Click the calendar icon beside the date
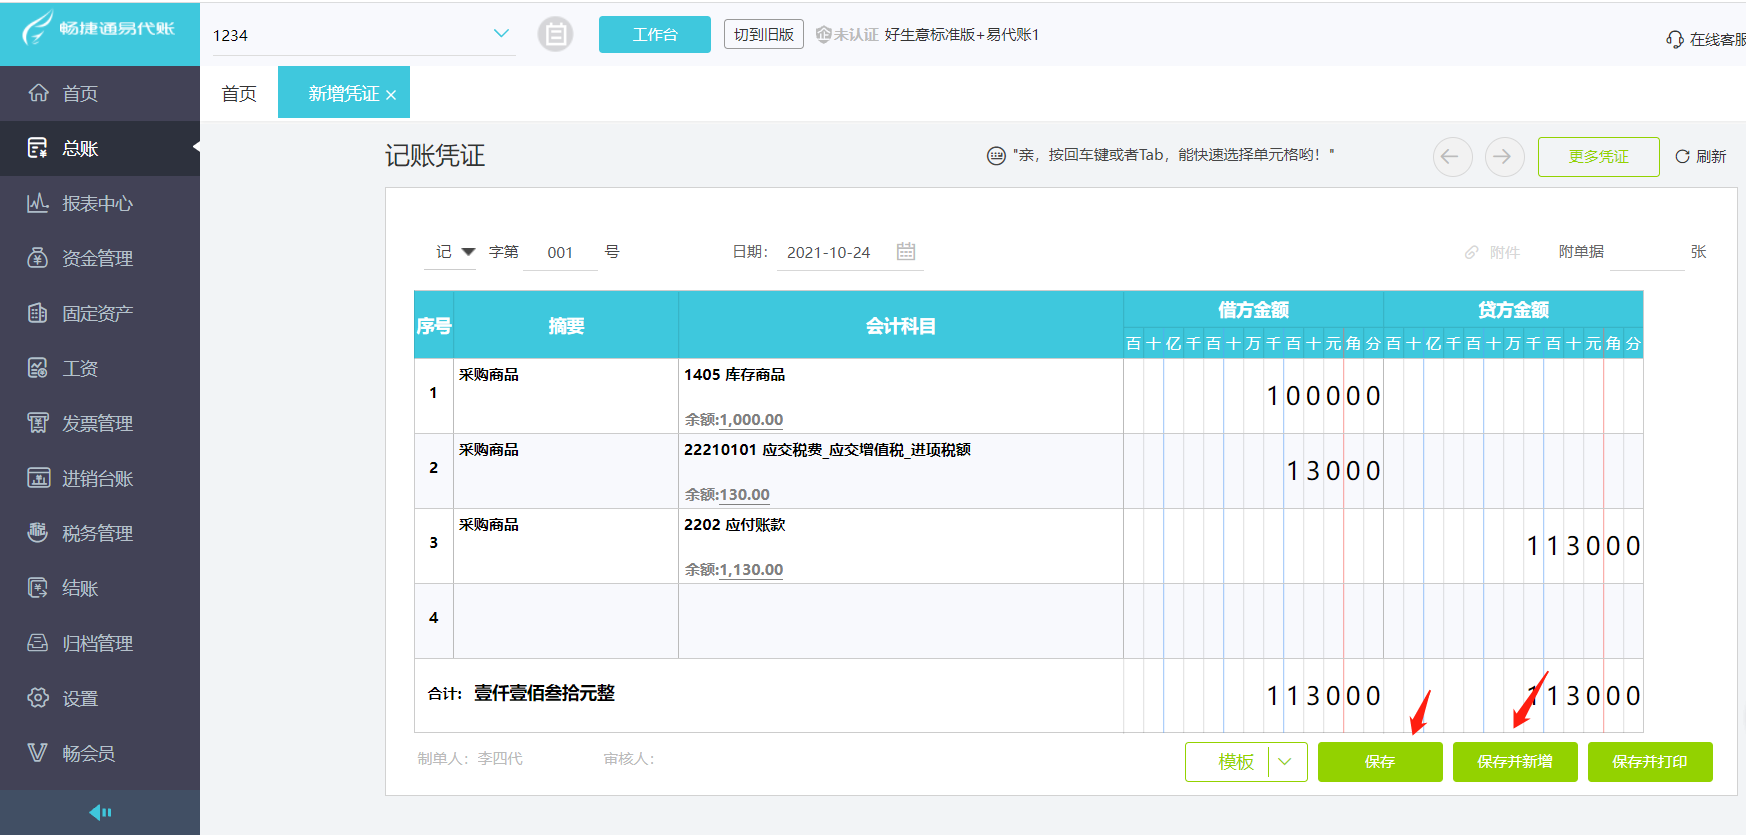 [906, 252]
